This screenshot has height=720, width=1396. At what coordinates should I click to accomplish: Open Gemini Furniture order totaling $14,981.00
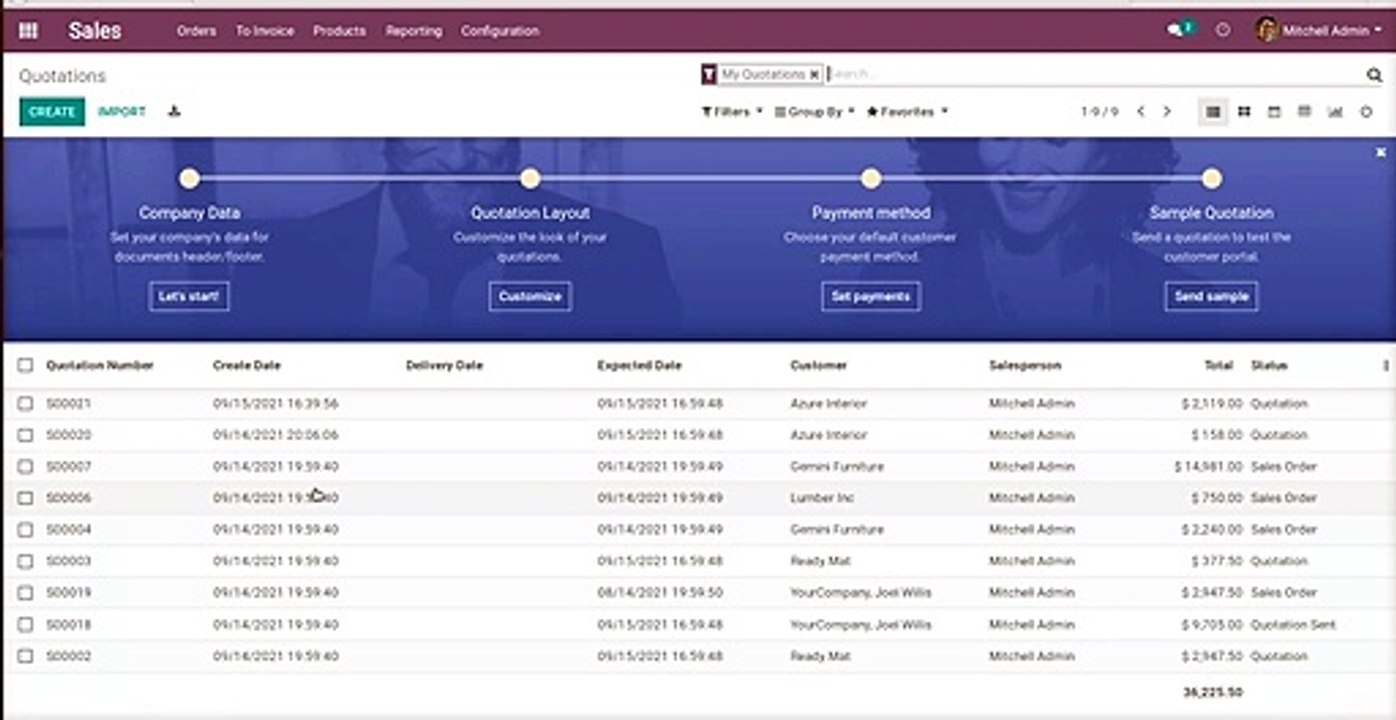point(698,466)
